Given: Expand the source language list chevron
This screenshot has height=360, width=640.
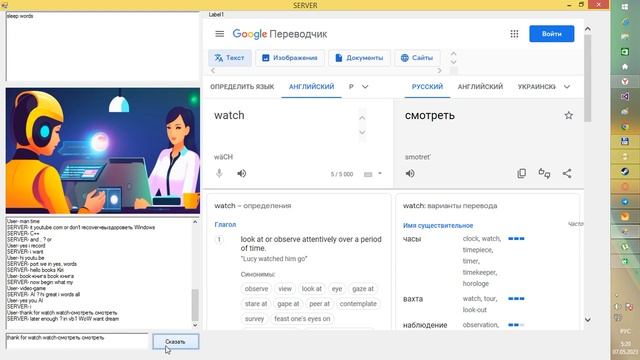Looking at the screenshot, I should [x=365, y=87].
